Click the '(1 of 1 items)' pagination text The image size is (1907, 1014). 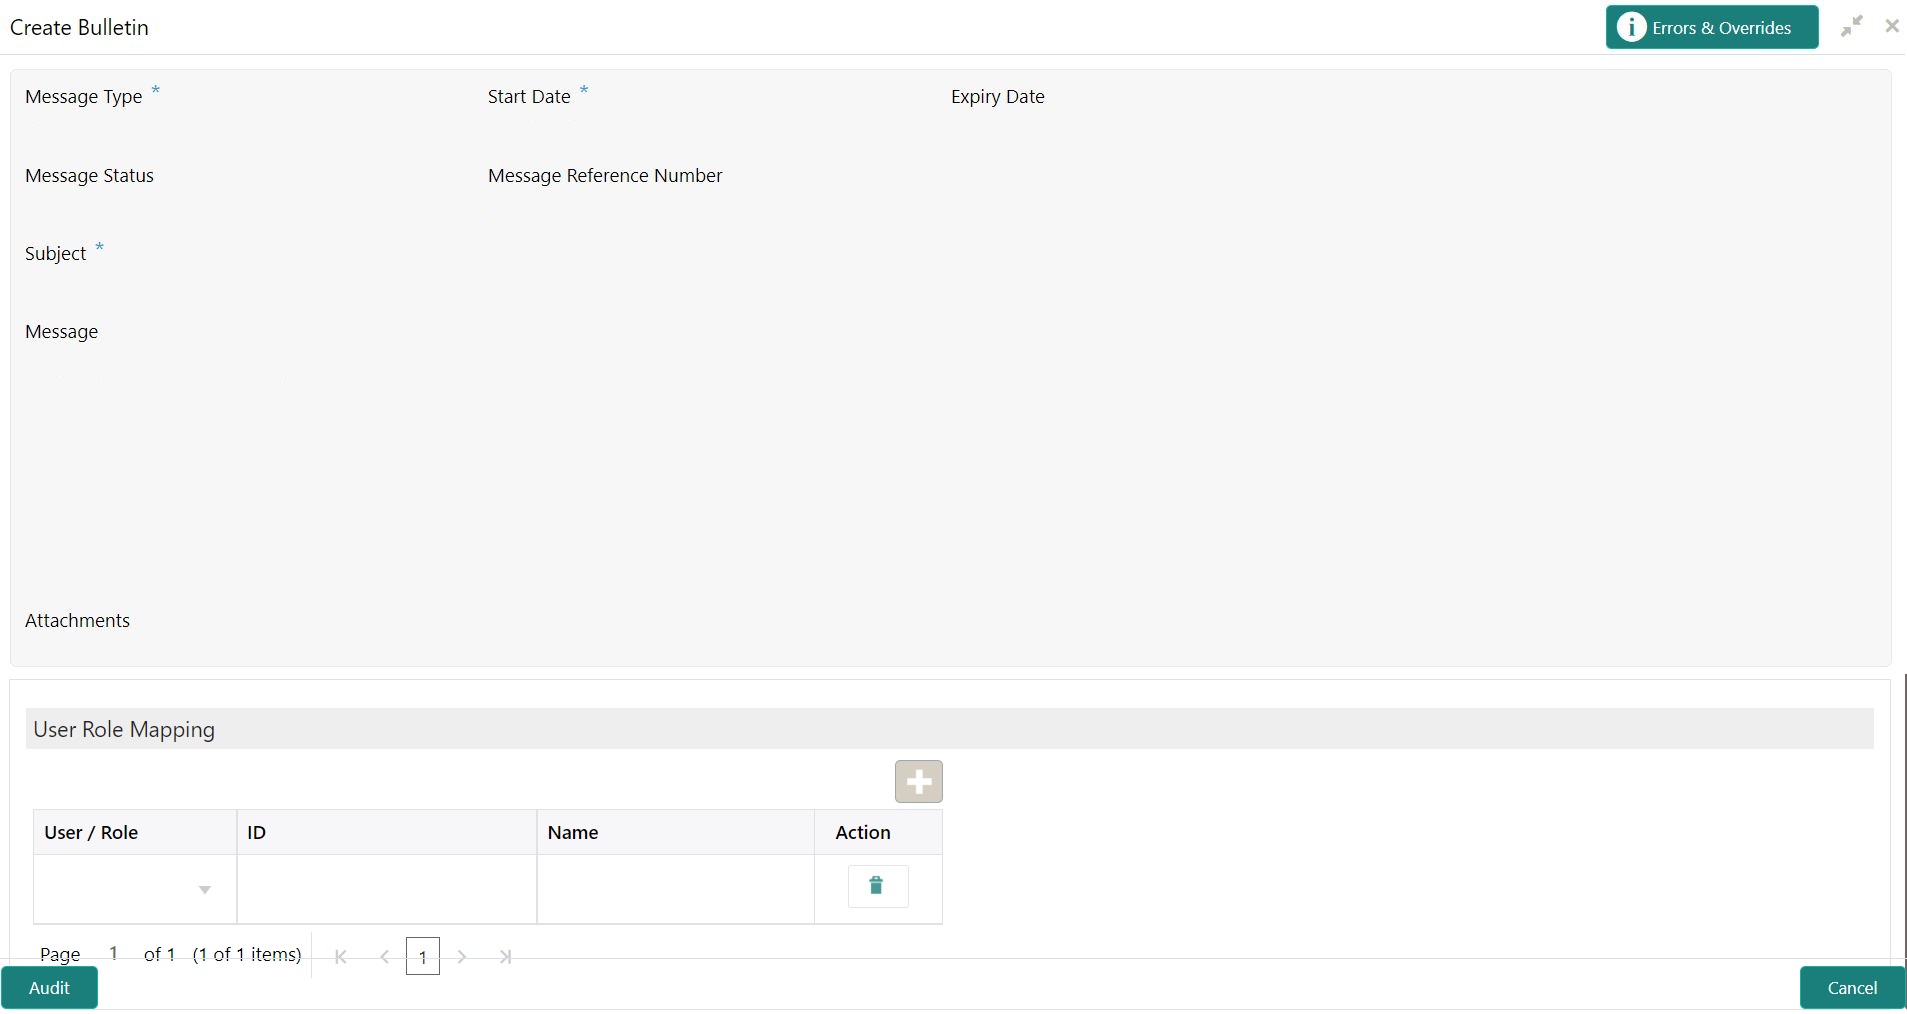[247, 954]
